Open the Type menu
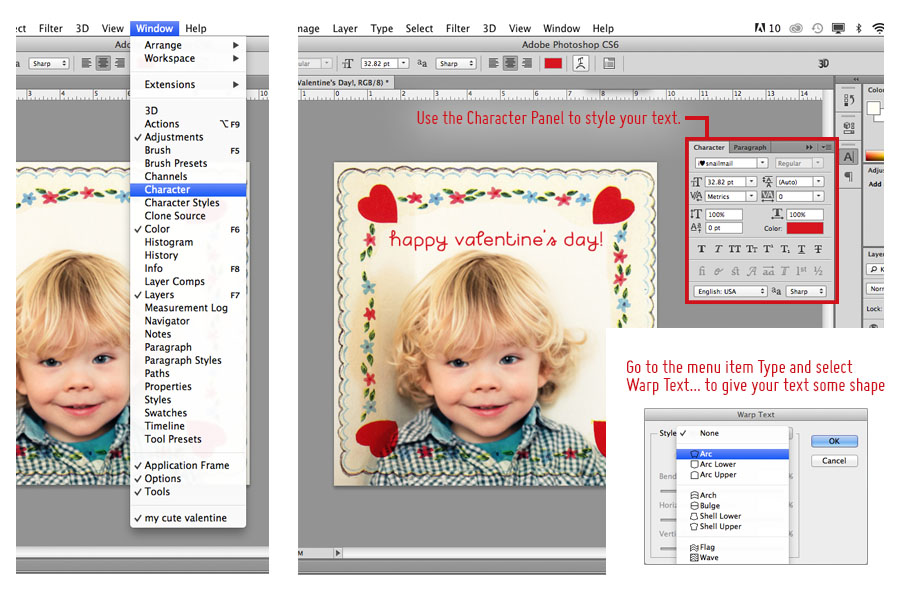Image resolution: width=900 pixels, height=600 pixels. coord(382,28)
